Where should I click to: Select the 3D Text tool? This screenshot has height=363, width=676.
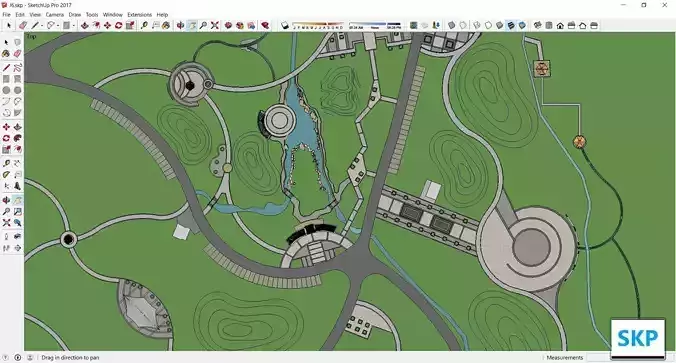pos(17,186)
